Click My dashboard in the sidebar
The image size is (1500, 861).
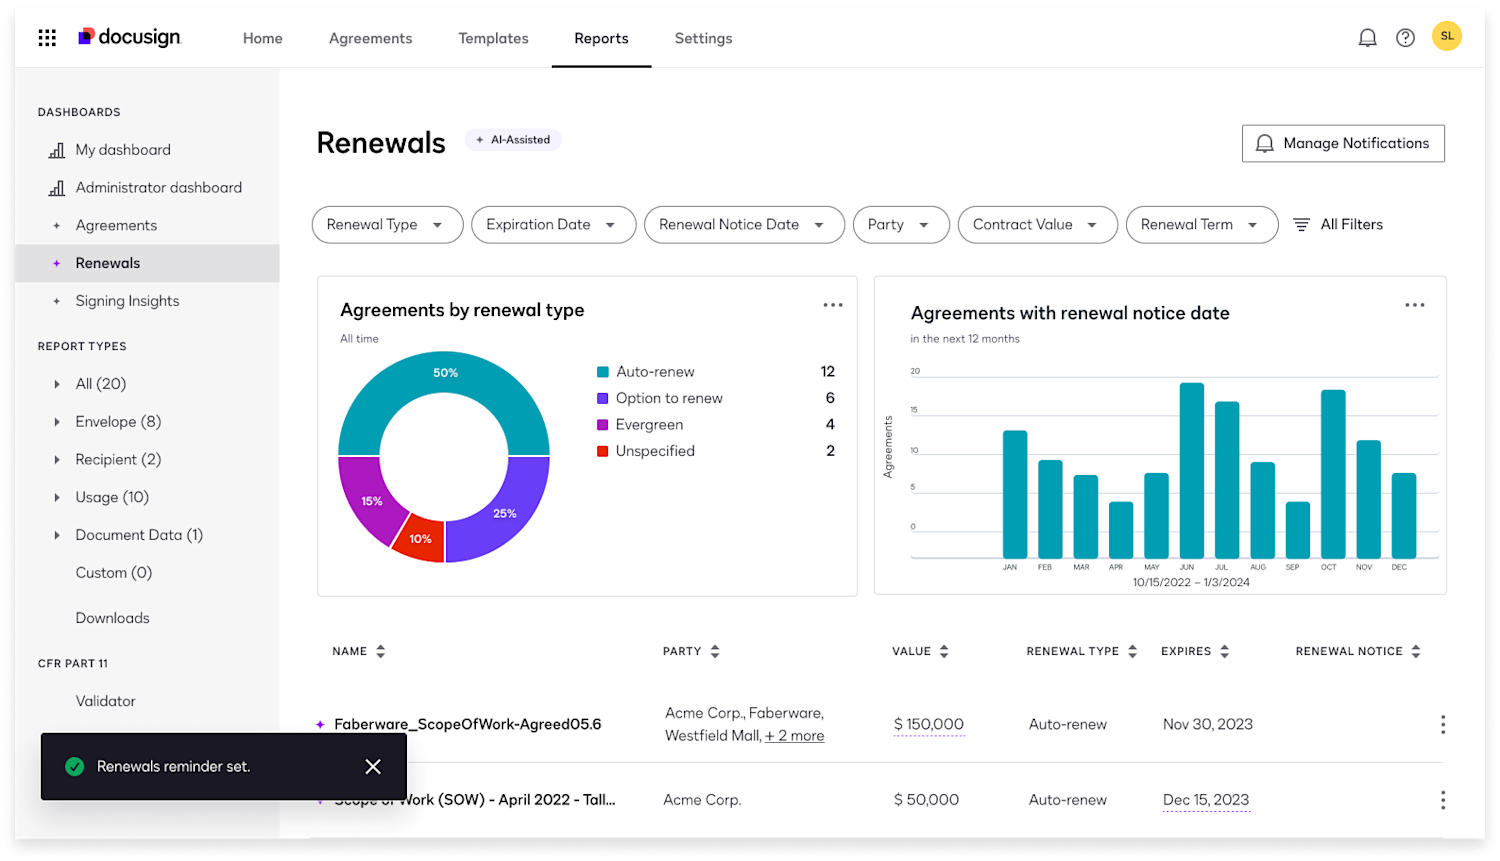point(121,149)
